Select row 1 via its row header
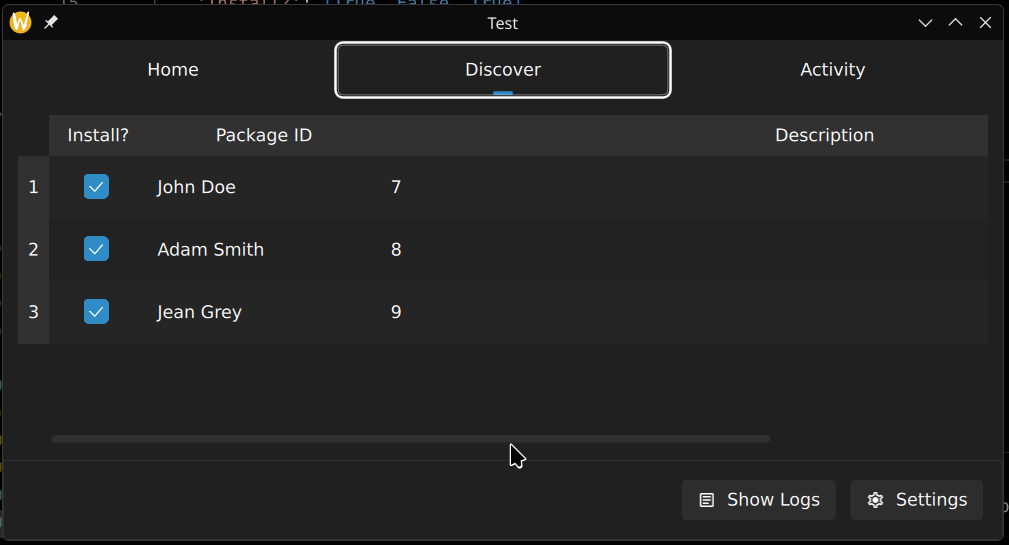The width and height of the screenshot is (1009, 545). 33,187
